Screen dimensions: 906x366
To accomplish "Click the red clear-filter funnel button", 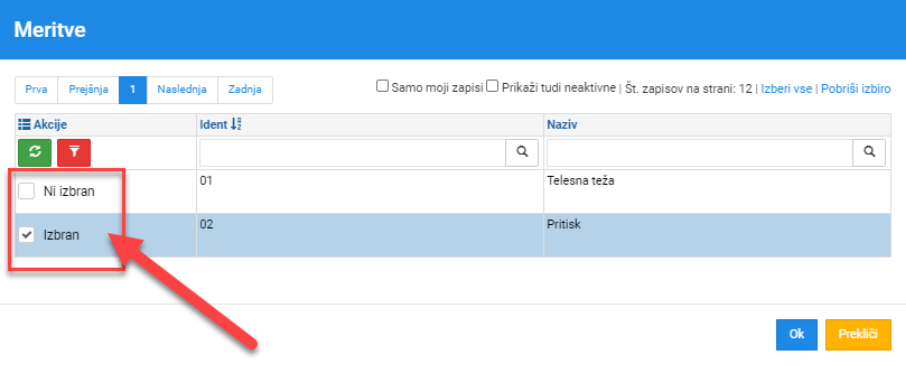I will 74,153.
